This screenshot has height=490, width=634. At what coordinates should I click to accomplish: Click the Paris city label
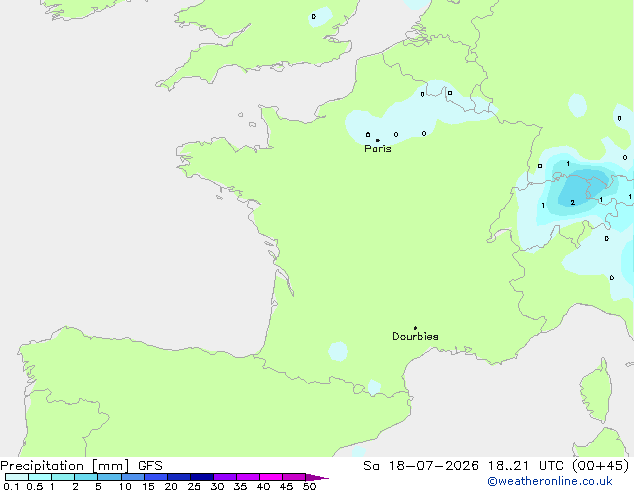tap(378, 149)
